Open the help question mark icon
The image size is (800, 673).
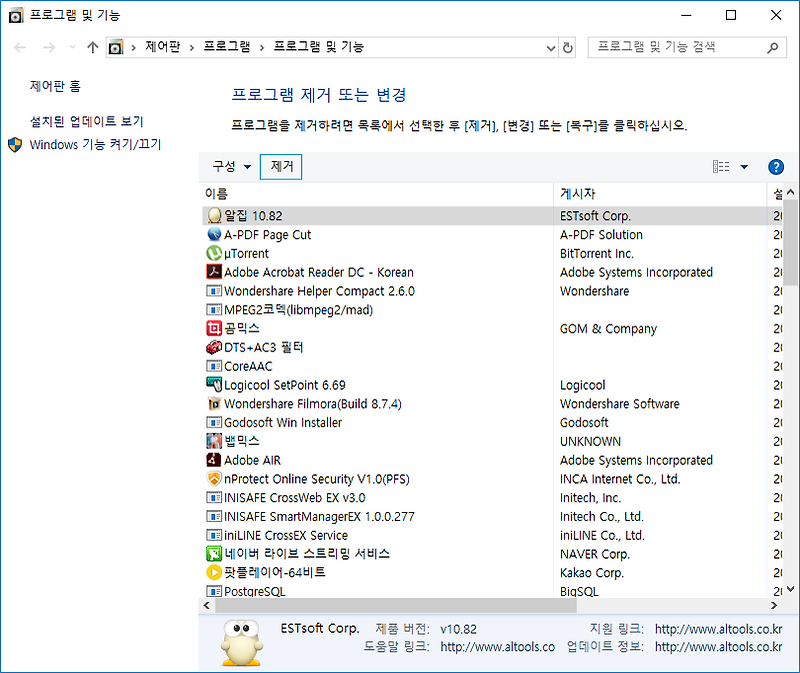point(776,167)
